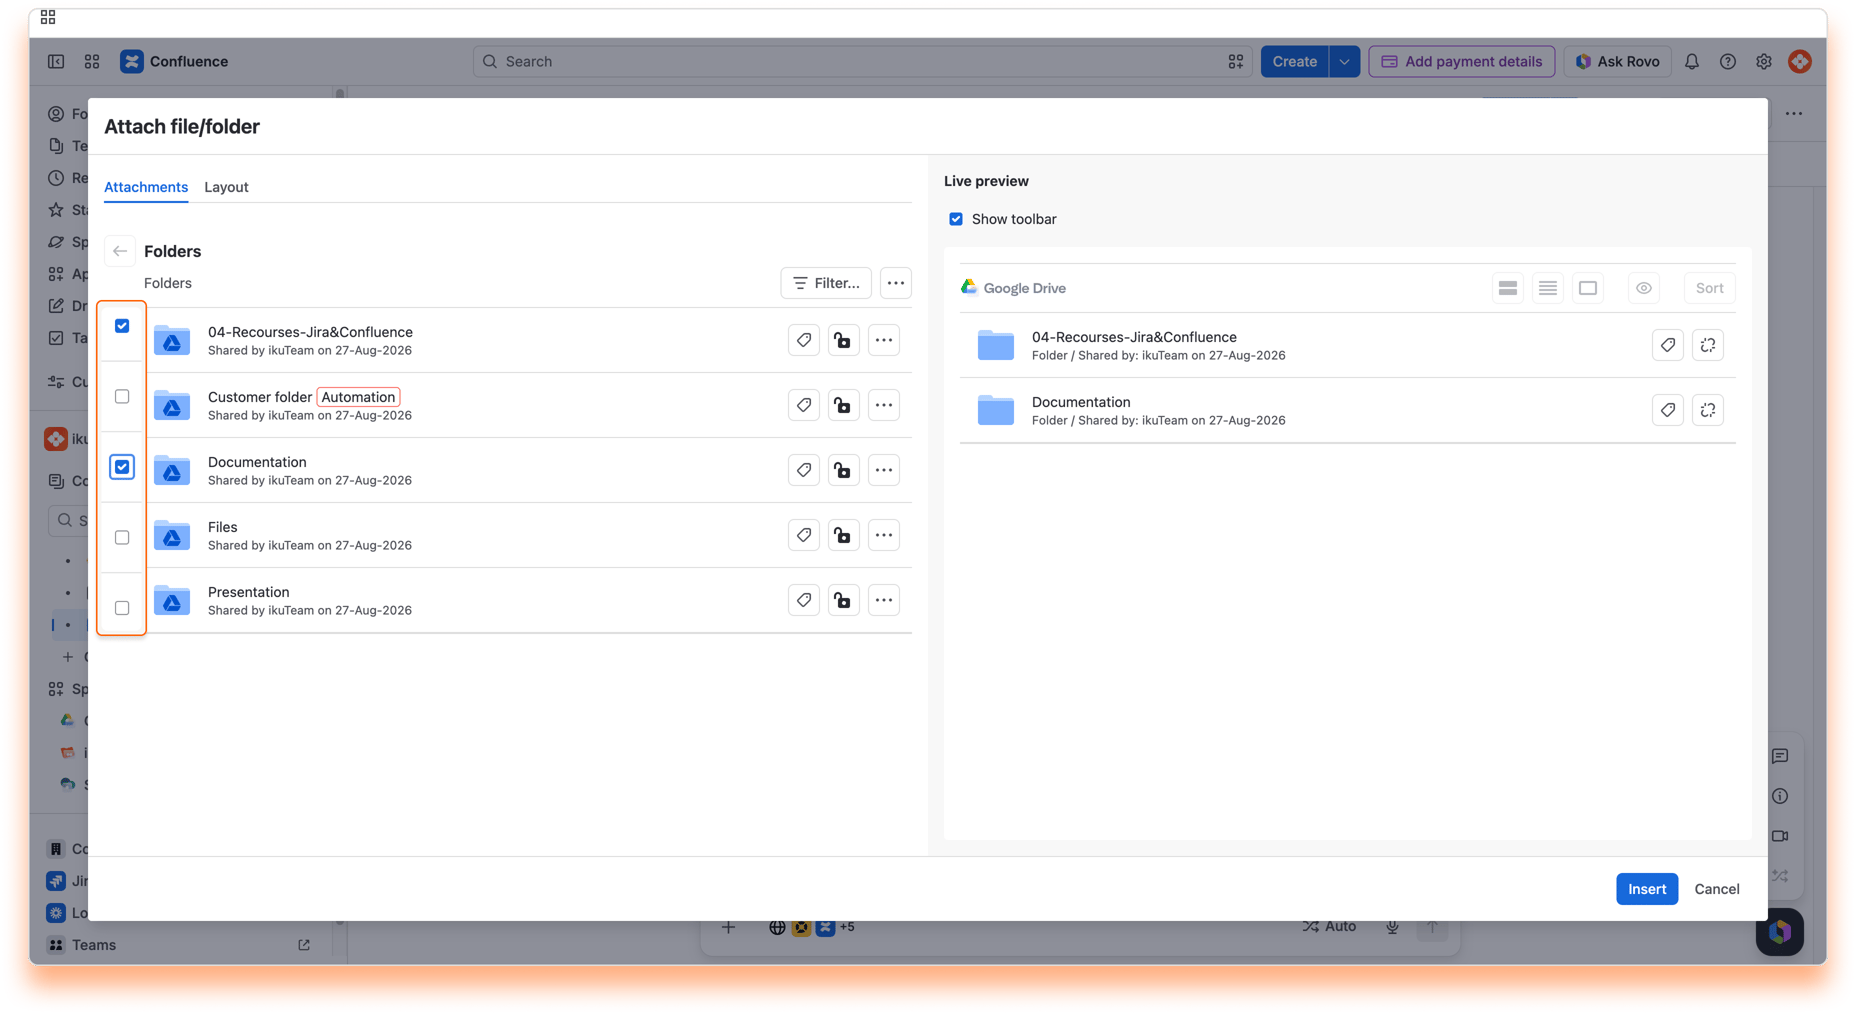Check the Presentation folder checkbox
The width and height of the screenshot is (1856, 1014).
(122, 608)
